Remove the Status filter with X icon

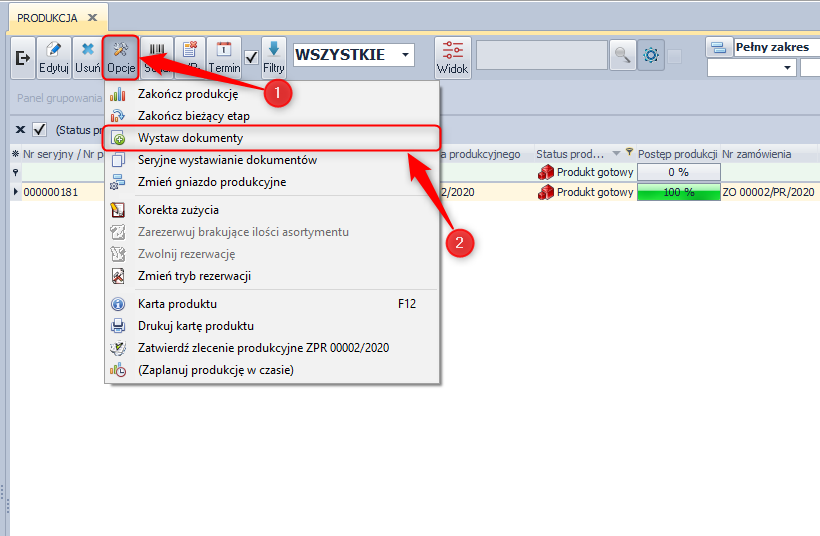coord(20,129)
